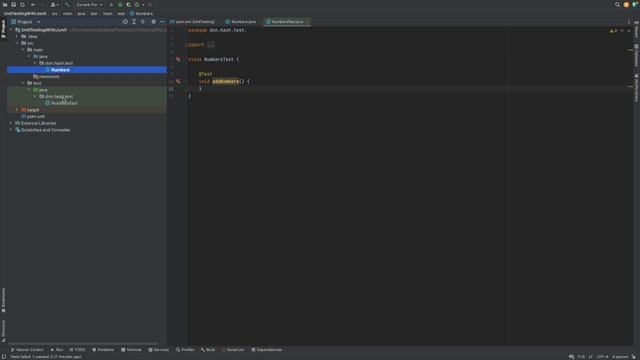Screen dimensions: 640x360
Task: Click the Open file icon in toolbar
Action: click(5, 4)
